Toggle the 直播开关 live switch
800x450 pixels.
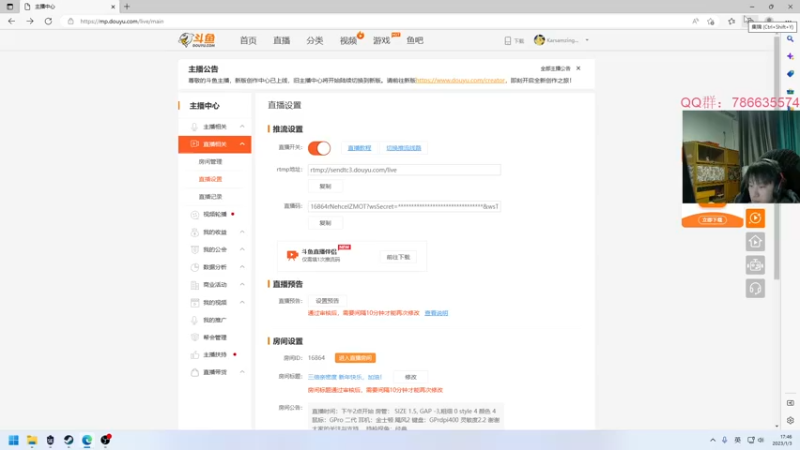click(319, 148)
